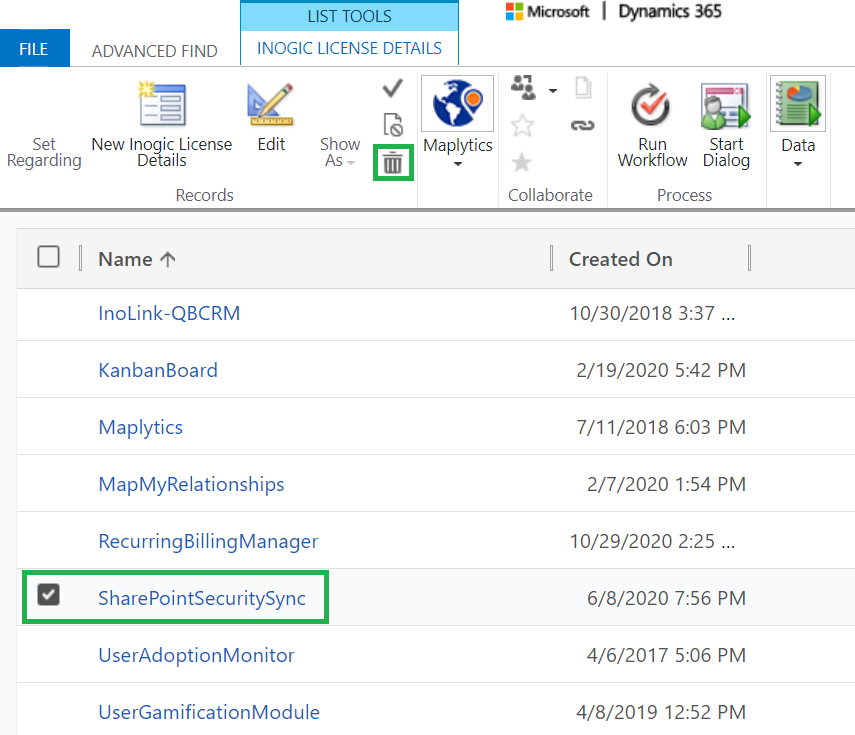Open the UserGamificationModule record
The height and width of the screenshot is (735, 855).
point(209,712)
